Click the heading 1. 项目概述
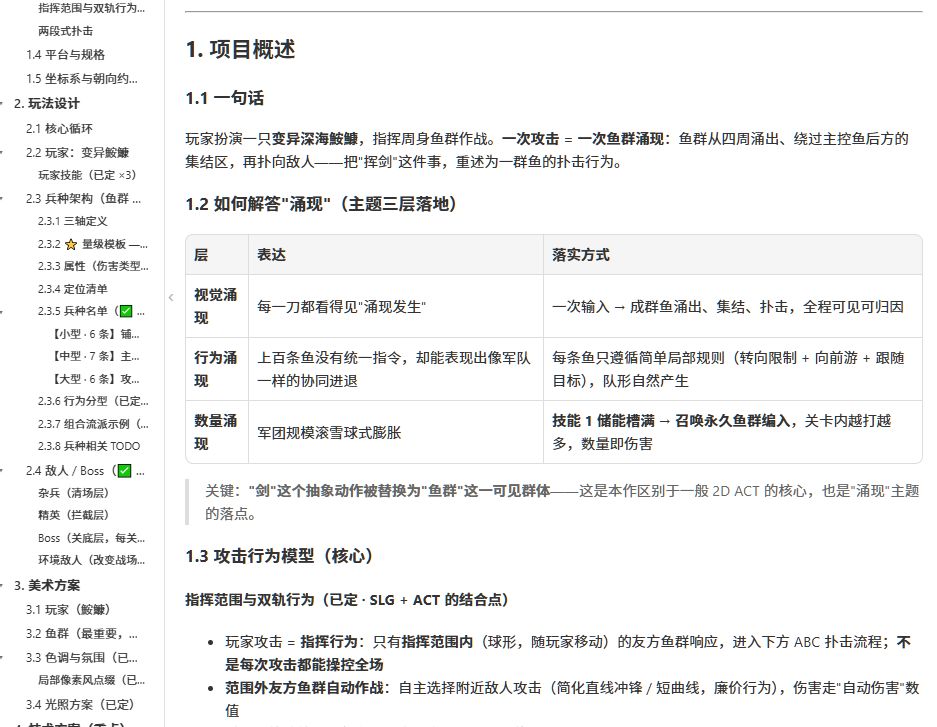The image size is (937, 727). click(x=240, y=49)
